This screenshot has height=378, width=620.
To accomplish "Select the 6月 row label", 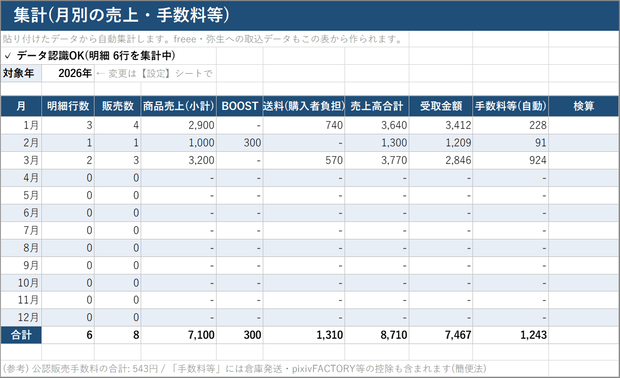I will click(21, 213).
